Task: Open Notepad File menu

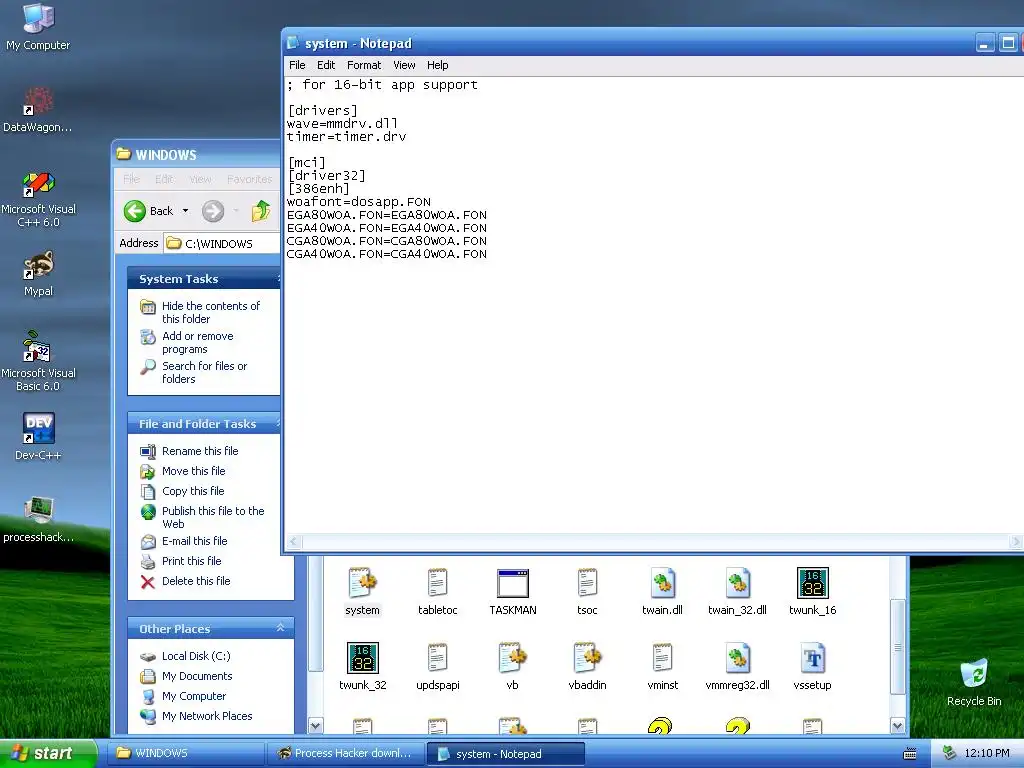Action: (297, 65)
